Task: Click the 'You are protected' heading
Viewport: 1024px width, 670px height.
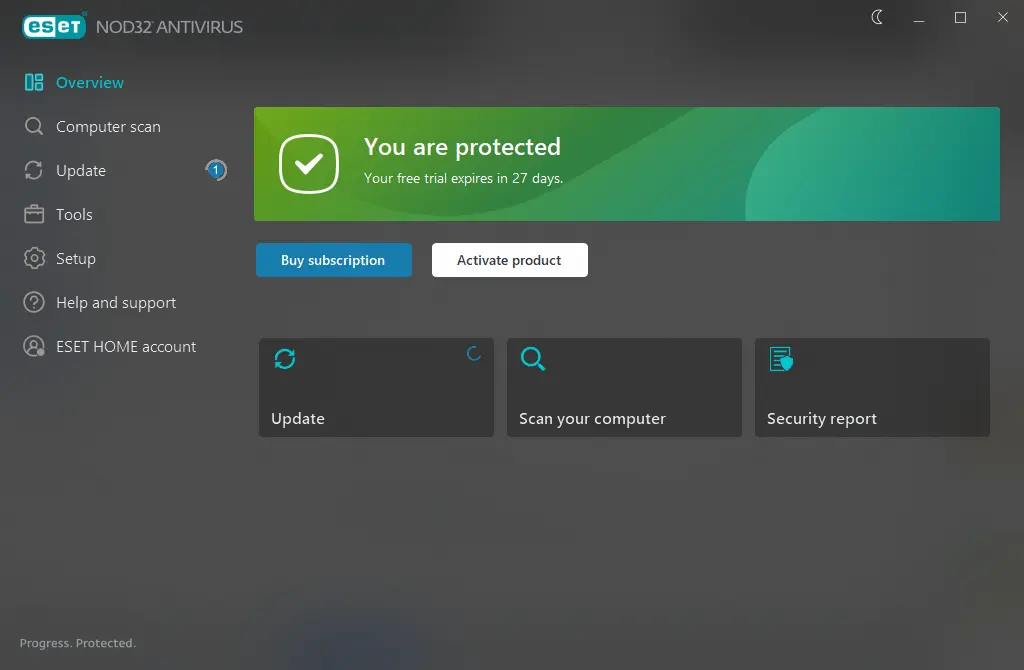Action: click(462, 147)
